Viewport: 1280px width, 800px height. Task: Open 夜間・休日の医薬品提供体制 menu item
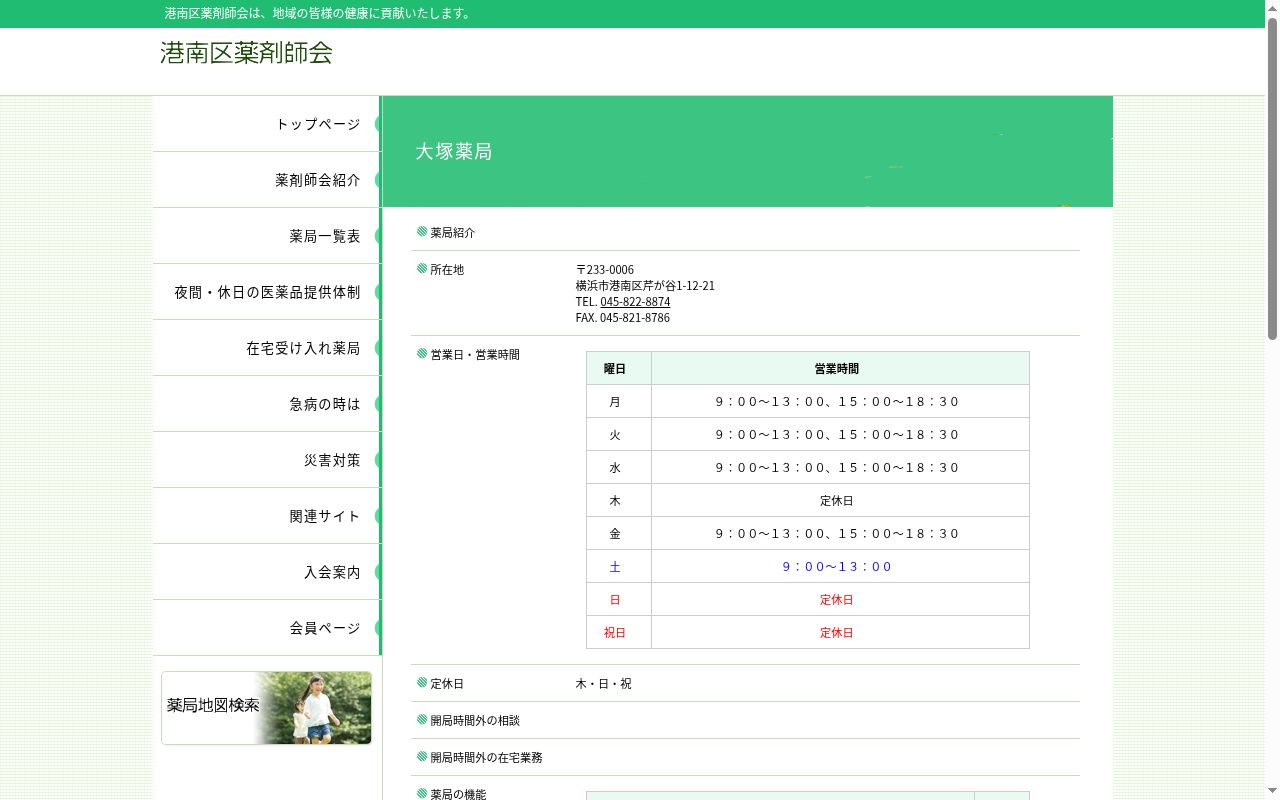(x=267, y=292)
